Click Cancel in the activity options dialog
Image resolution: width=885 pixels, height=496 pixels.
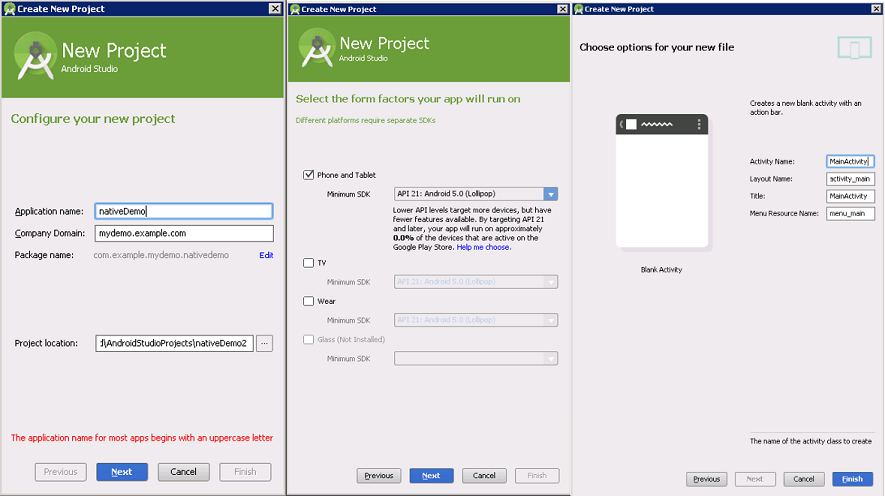tap(804, 479)
